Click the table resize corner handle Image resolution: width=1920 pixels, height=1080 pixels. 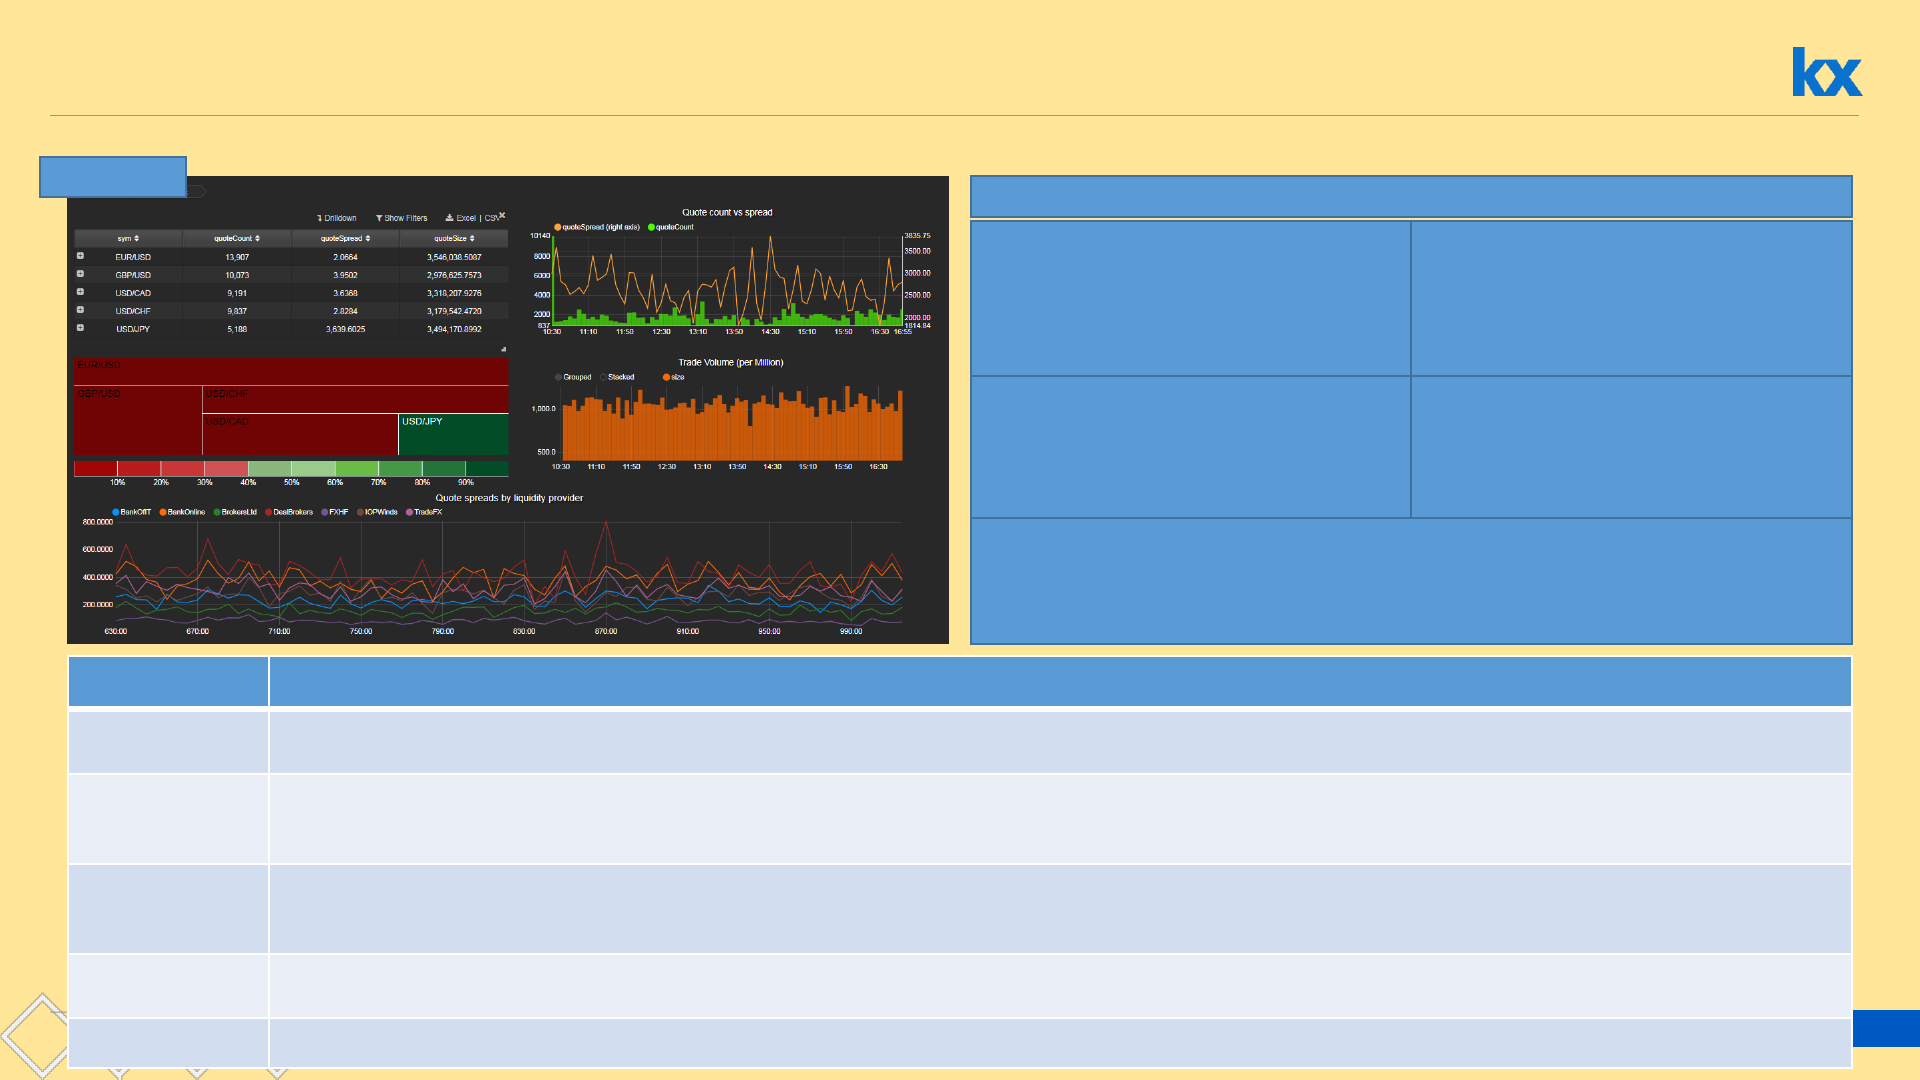tap(503, 349)
